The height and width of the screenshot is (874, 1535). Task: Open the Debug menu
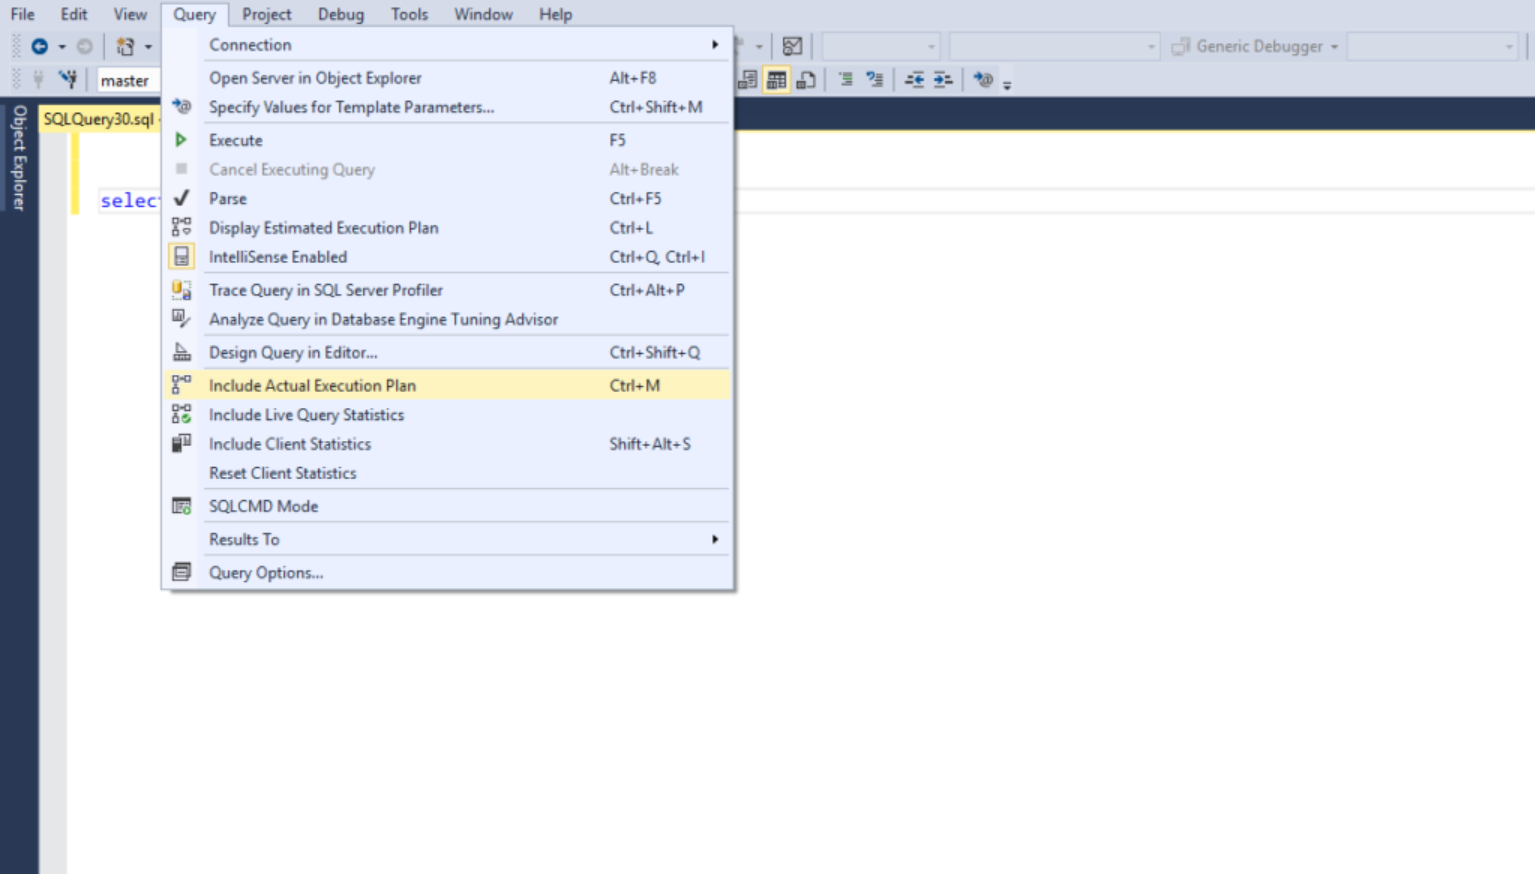(341, 14)
